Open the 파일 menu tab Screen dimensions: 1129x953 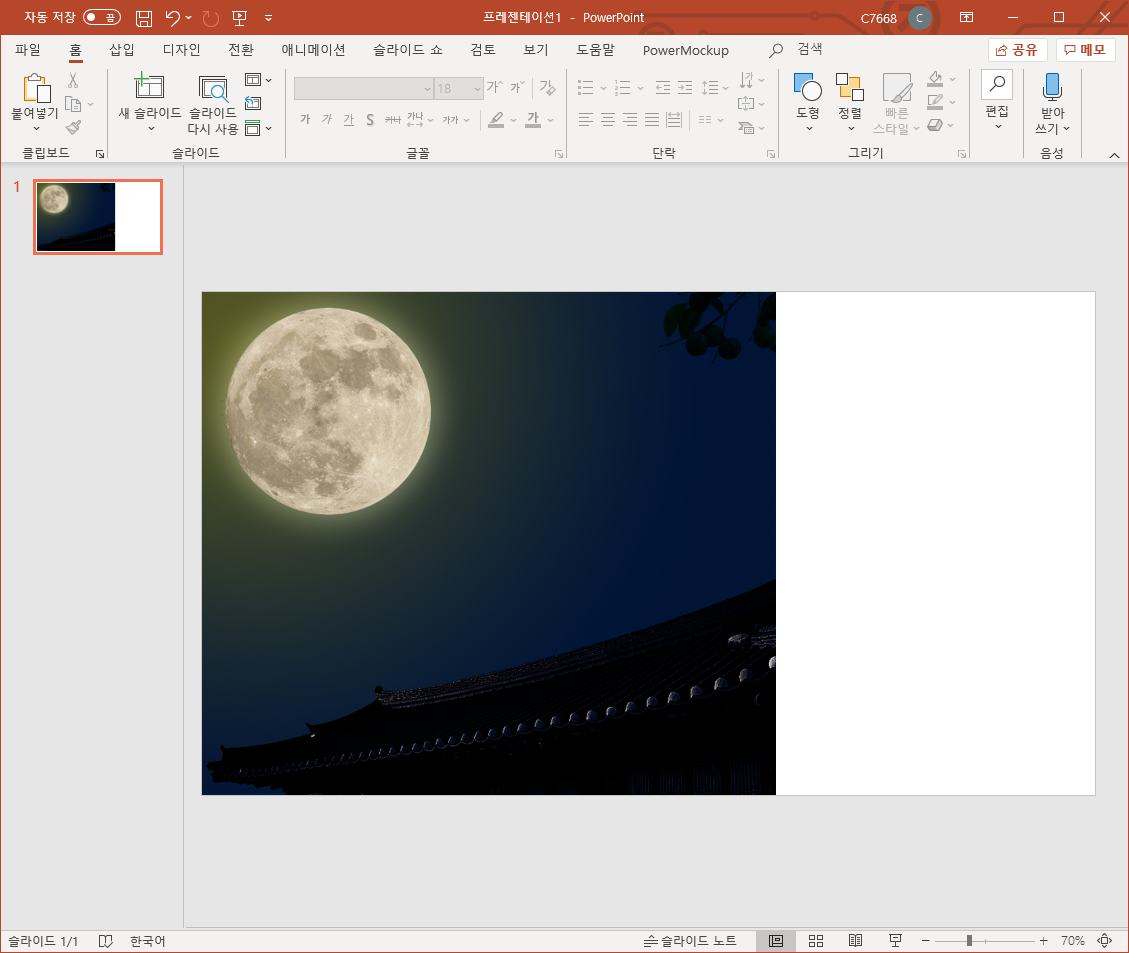click(x=28, y=50)
